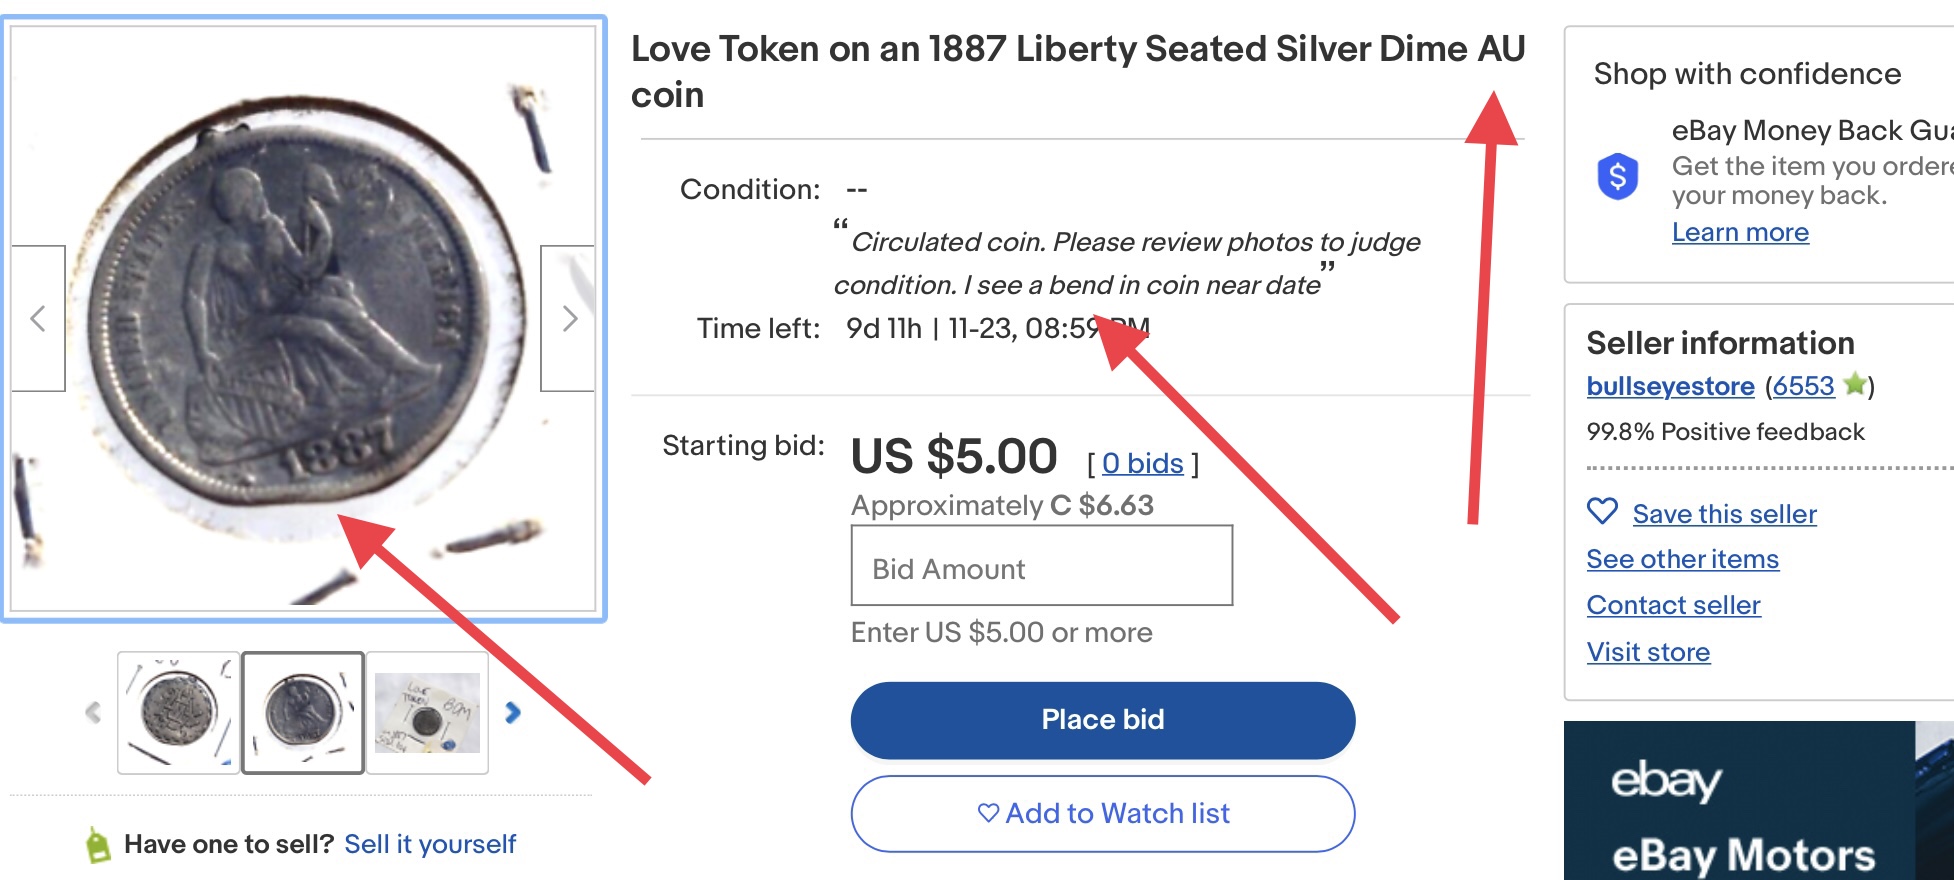Click the blue money back shield icon

[1617, 177]
